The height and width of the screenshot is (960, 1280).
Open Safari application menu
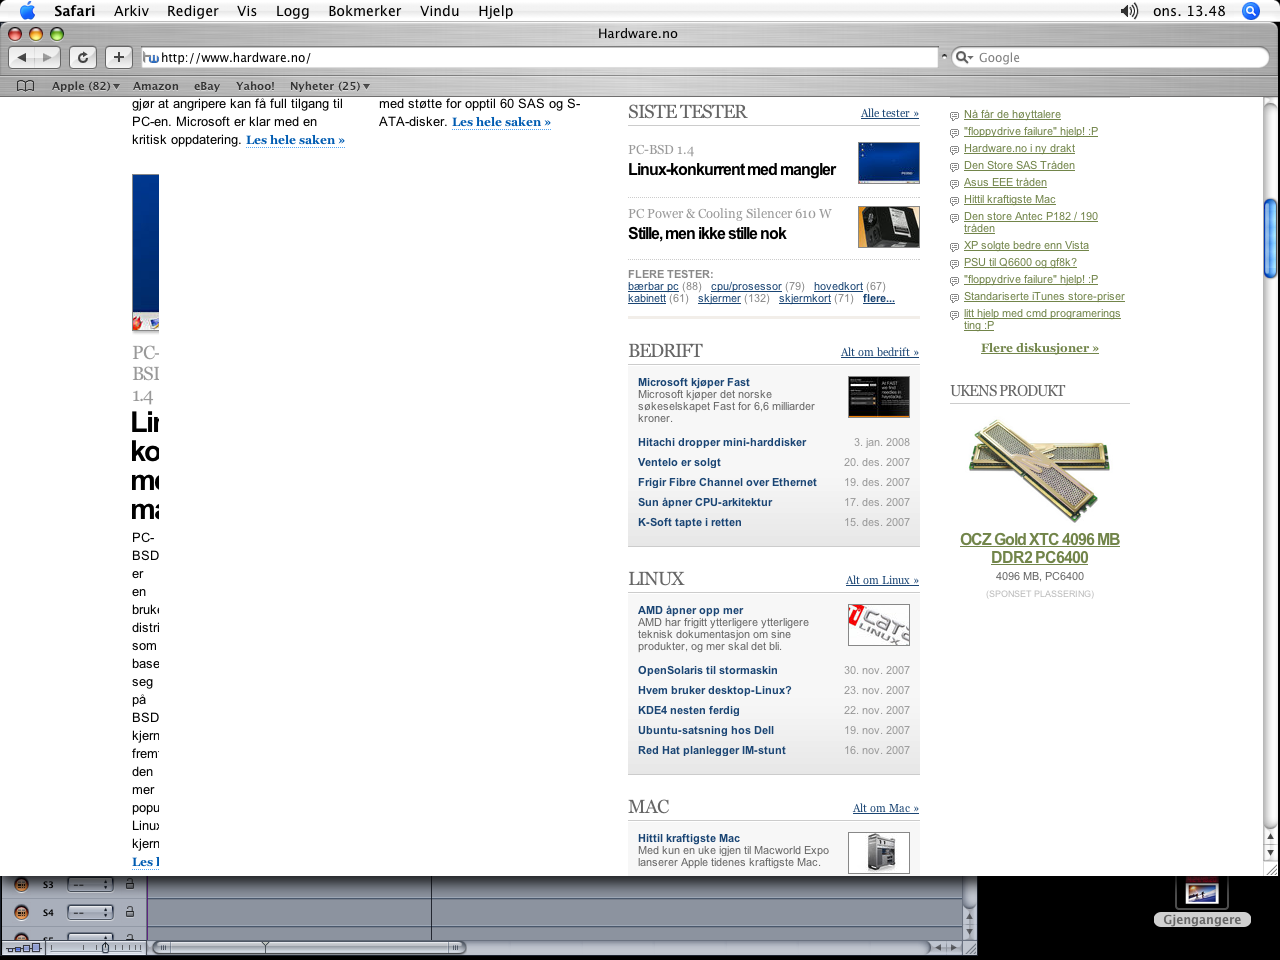click(x=74, y=11)
